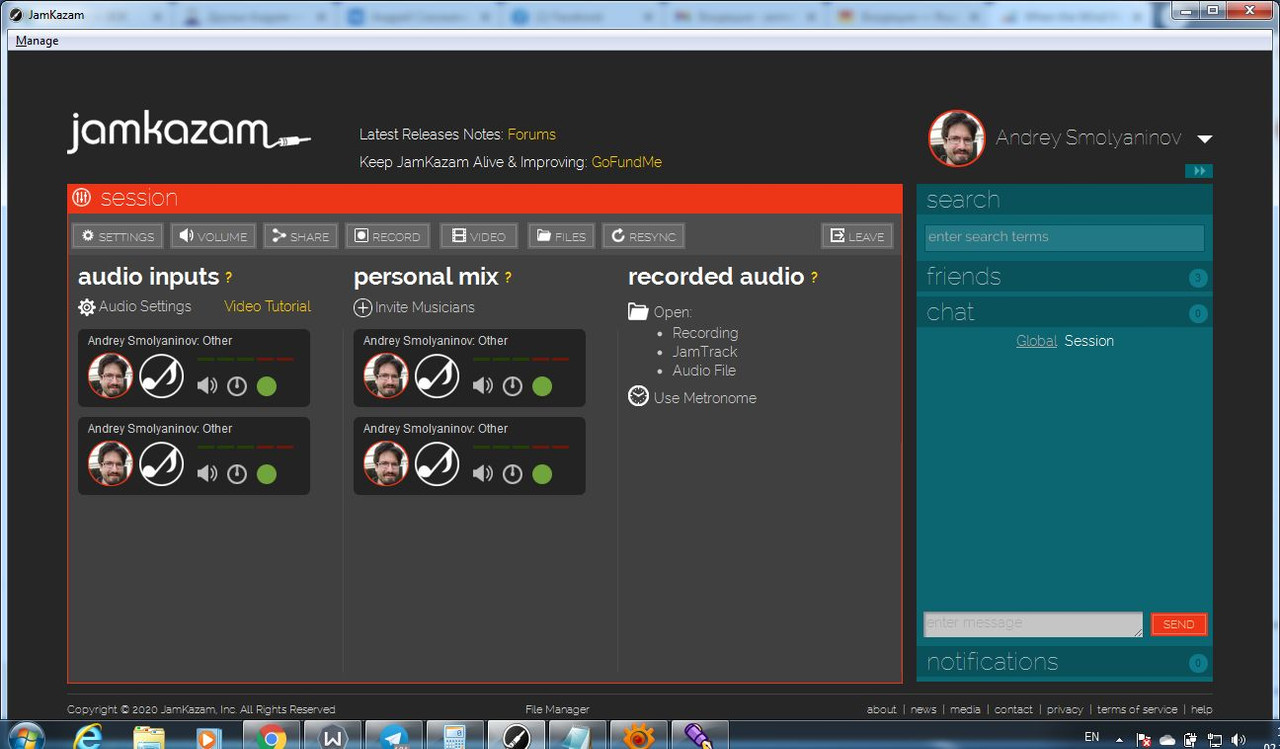Open an Audio File from recorded audio list
This screenshot has width=1280, height=749.
[x=704, y=370]
